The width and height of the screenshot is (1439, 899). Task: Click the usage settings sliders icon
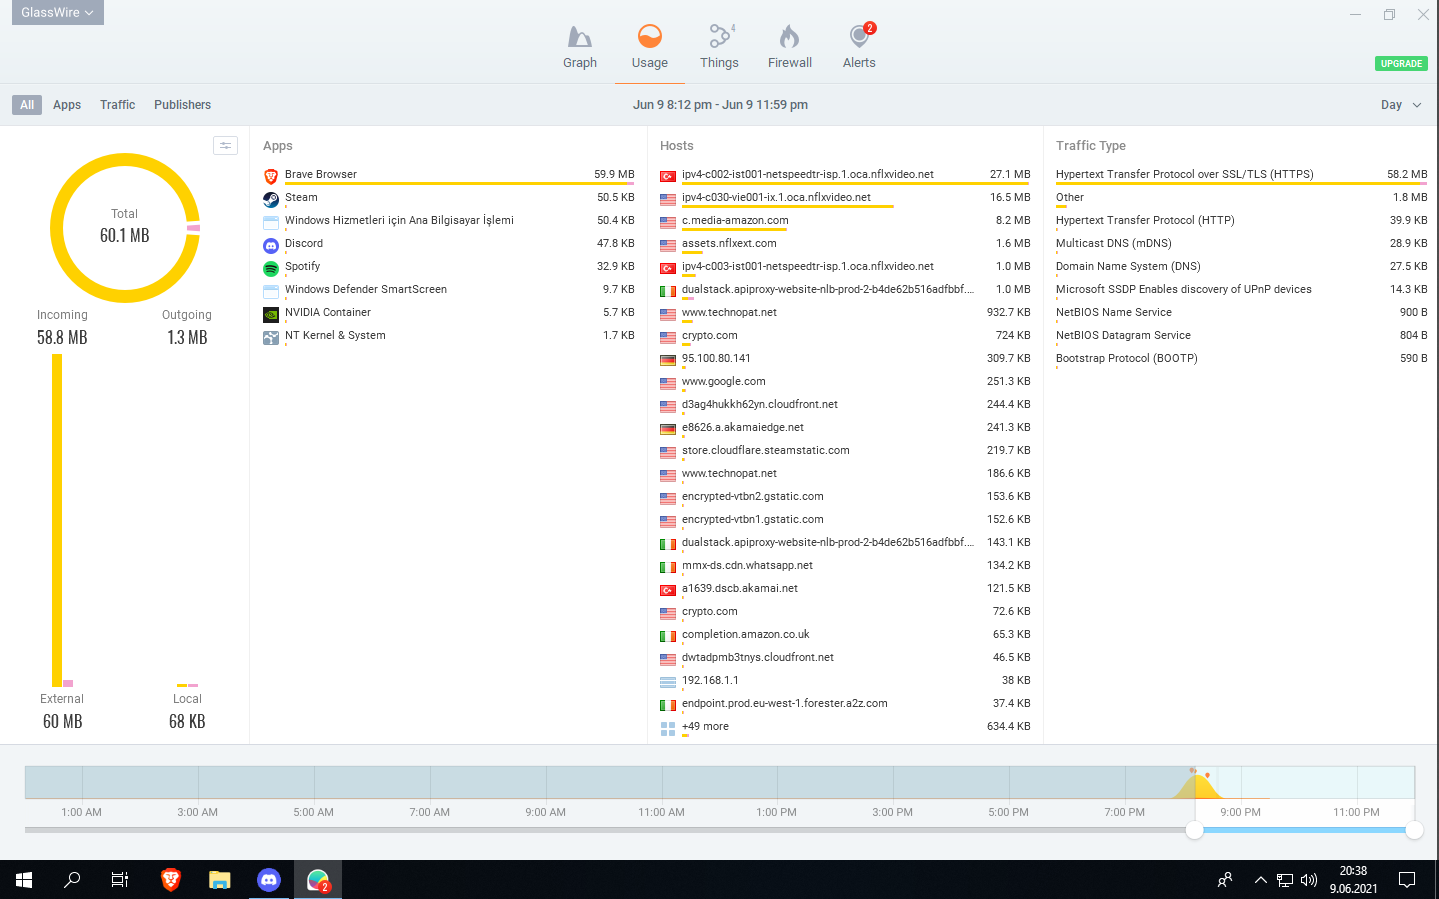(x=225, y=146)
